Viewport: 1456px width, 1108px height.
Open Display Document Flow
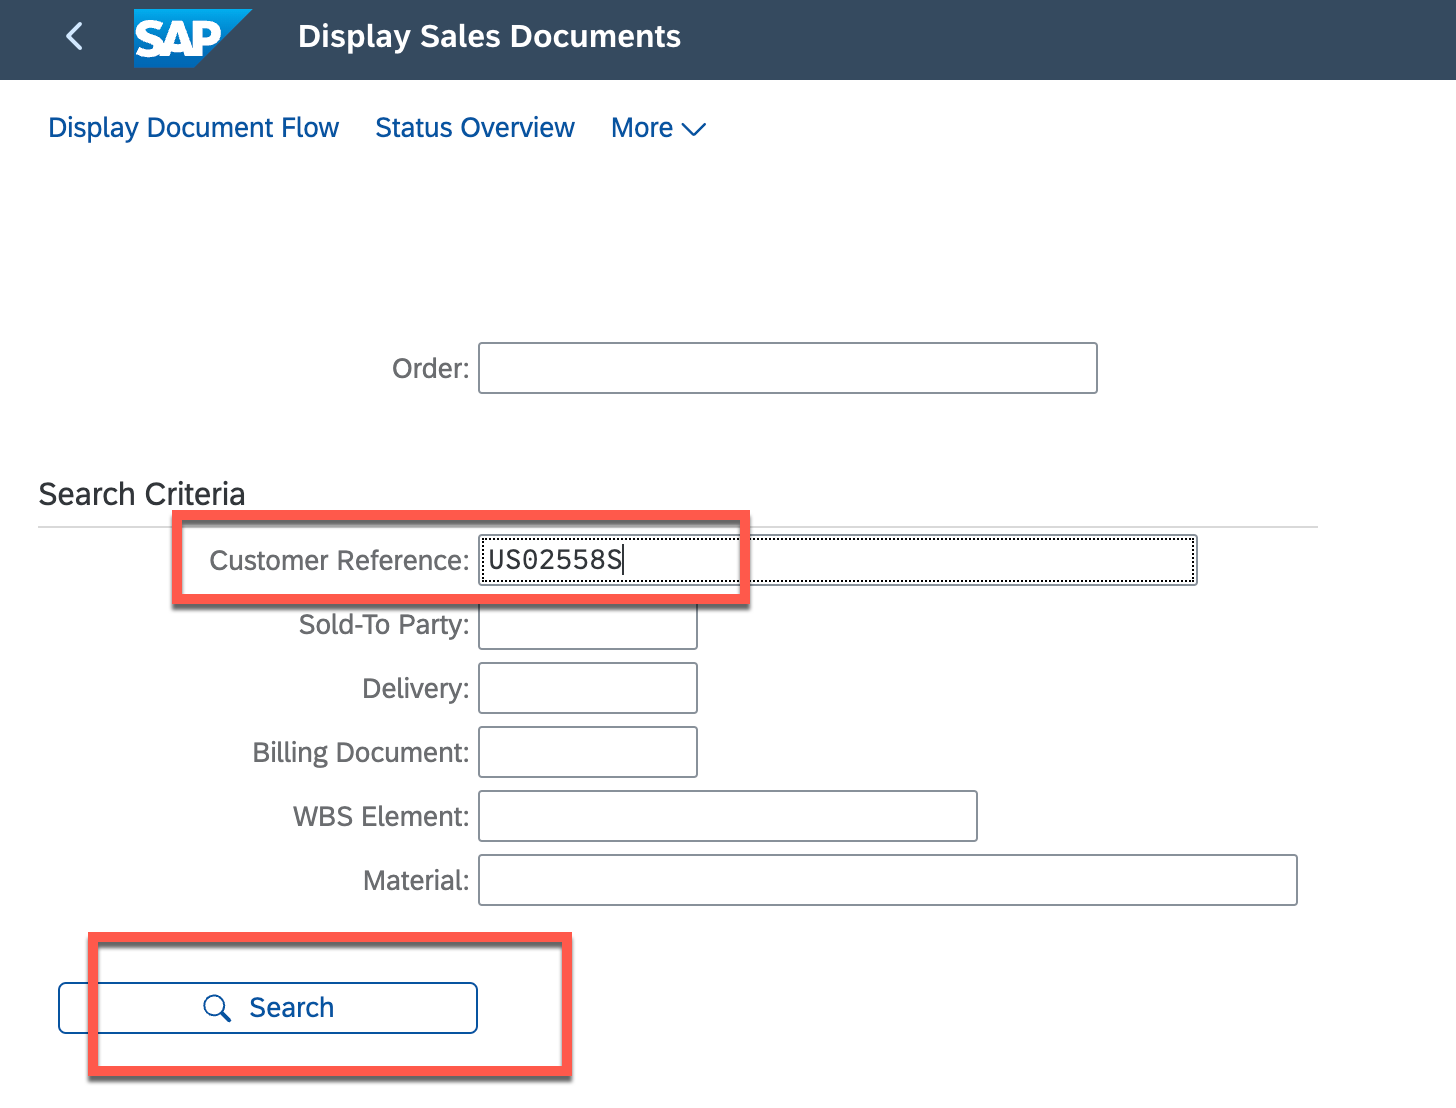pos(193,128)
